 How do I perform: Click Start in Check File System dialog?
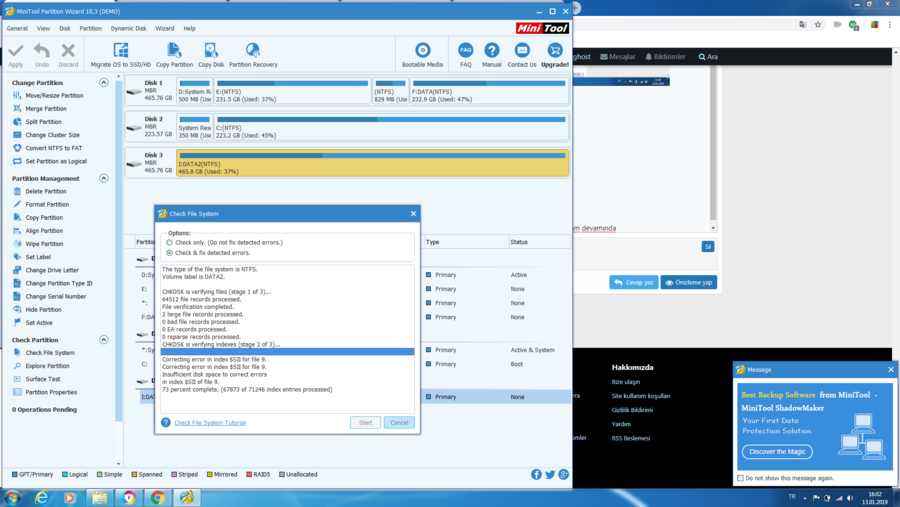366,423
